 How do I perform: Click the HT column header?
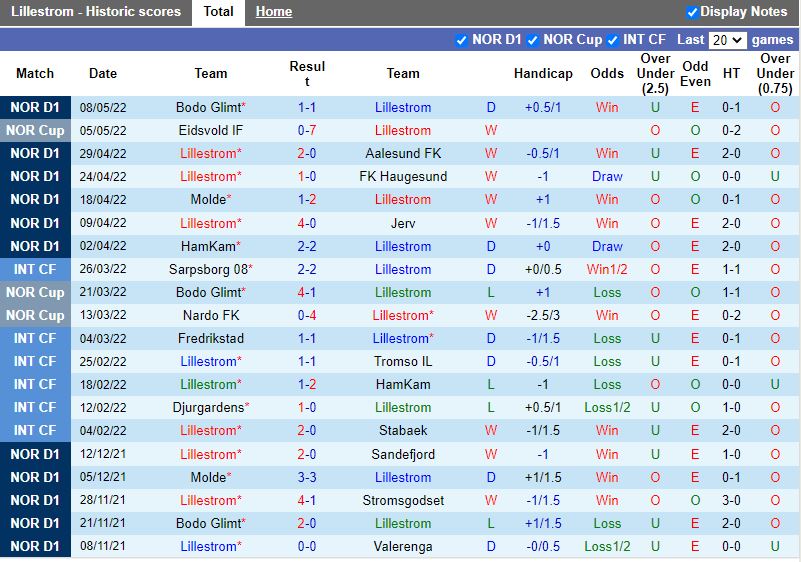tap(731, 74)
